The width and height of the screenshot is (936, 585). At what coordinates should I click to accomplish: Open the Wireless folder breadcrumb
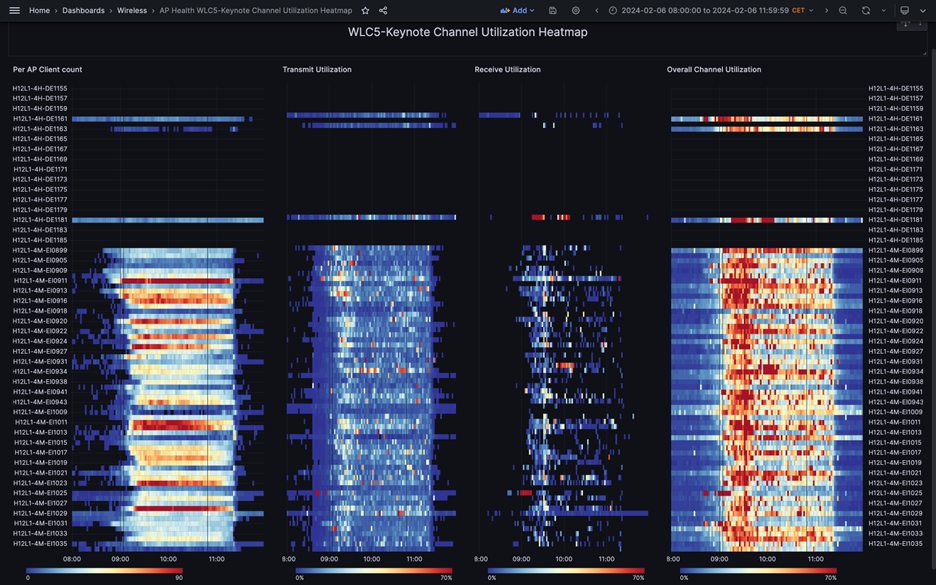pos(131,11)
